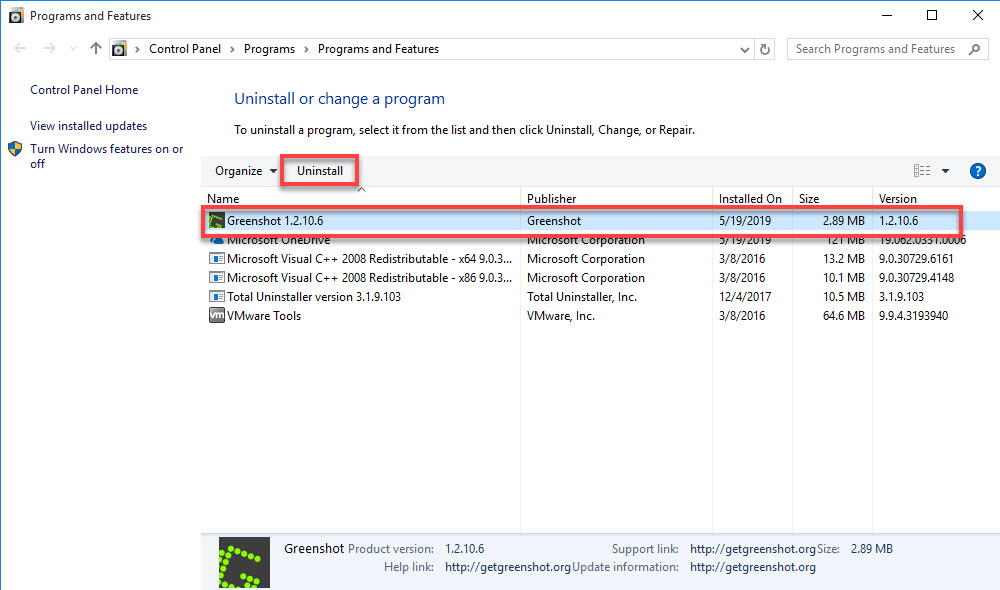Viewport: 1000px width, 590px height.
Task: Click the Visual C++ x86 installer icon
Action: tap(217, 278)
